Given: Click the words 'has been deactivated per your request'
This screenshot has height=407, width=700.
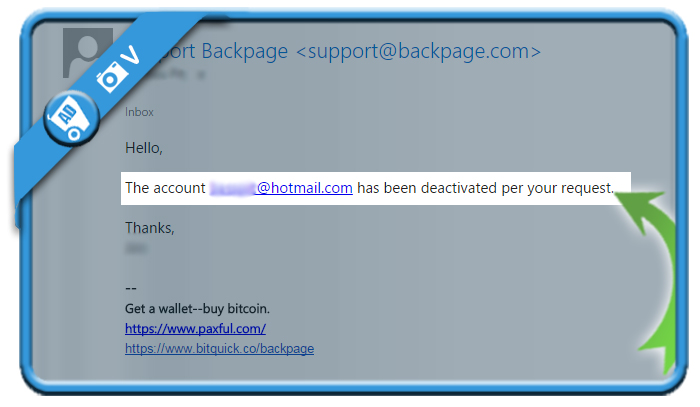Looking at the screenshot, I should 486,188.
